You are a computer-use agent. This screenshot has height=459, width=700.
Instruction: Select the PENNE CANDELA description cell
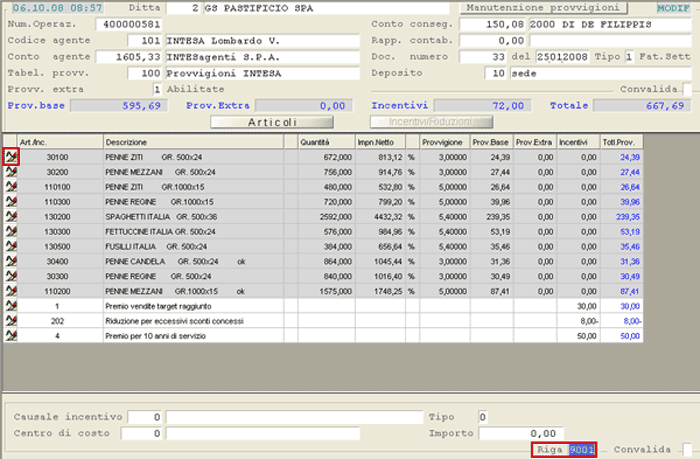[193, 261]
